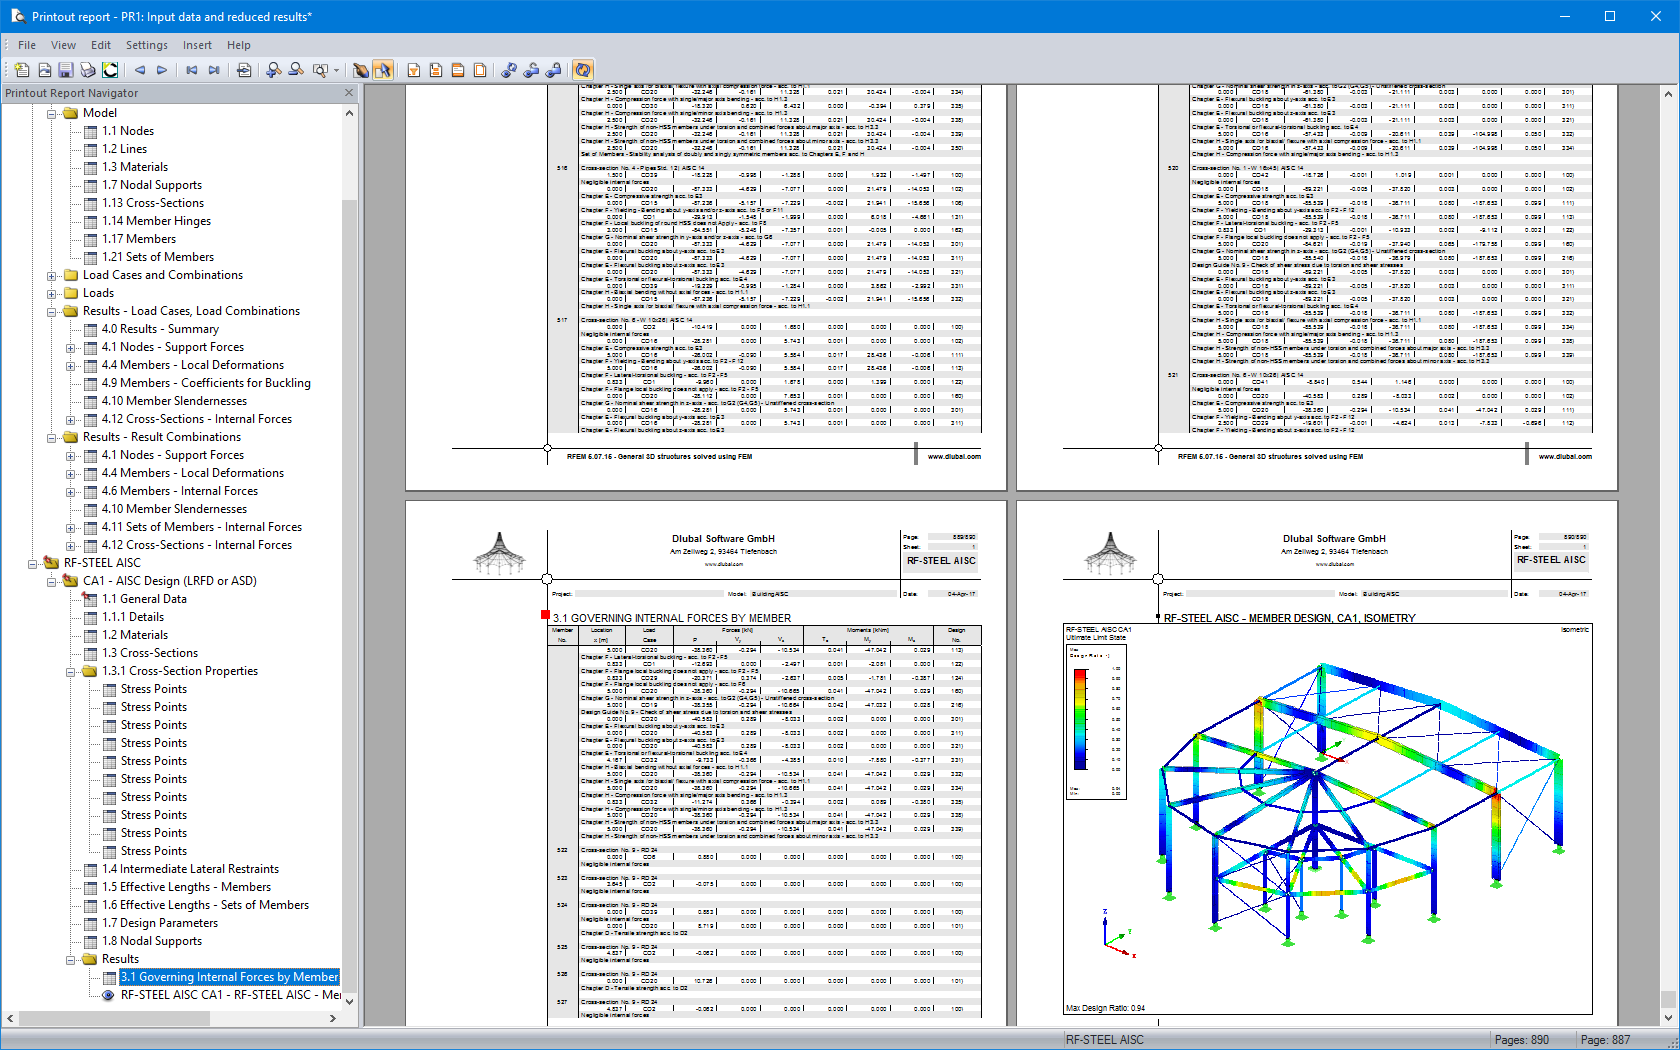
Task: Select 1.1 Nodes in navigator
Action: (x=127, y=131)
